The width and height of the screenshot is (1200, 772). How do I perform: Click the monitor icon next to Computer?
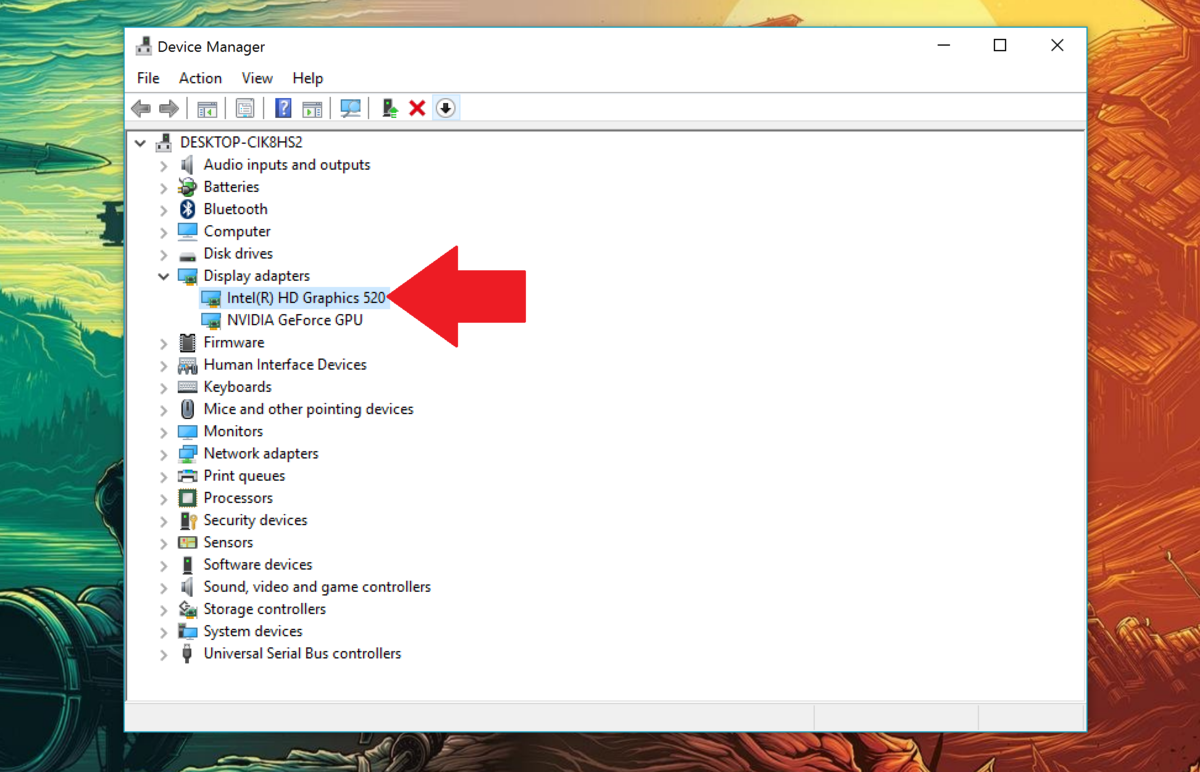187,231
